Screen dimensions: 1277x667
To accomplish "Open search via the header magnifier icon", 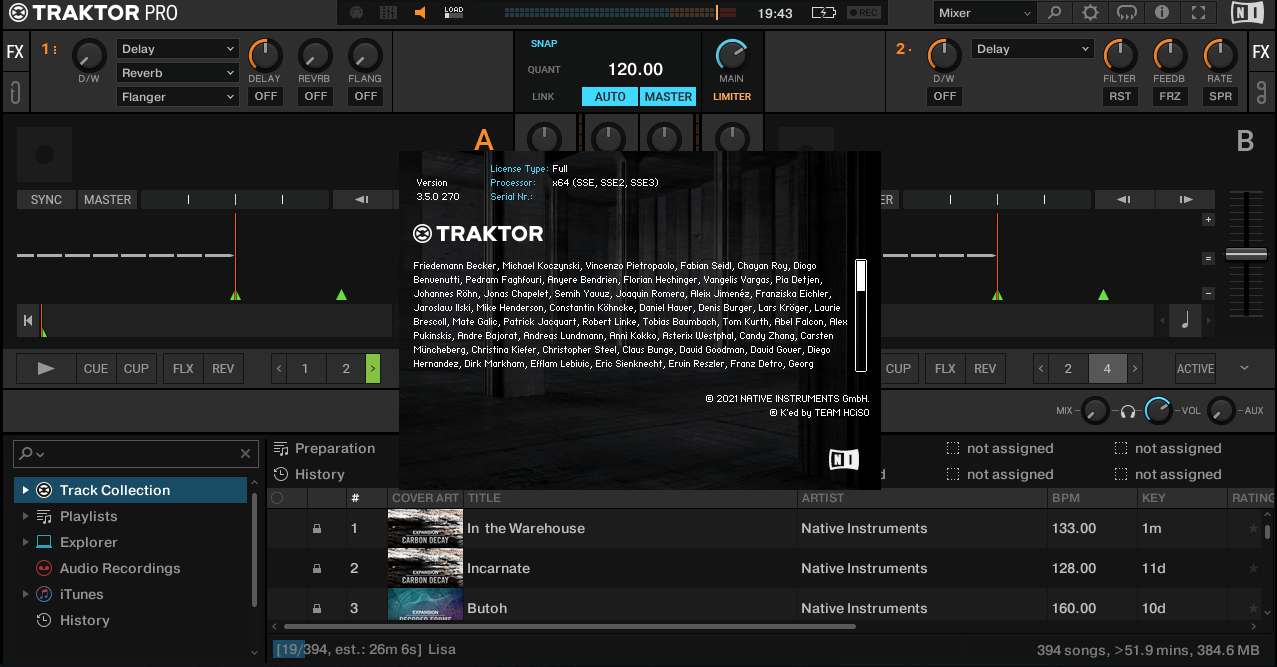I will point(1055,13).
